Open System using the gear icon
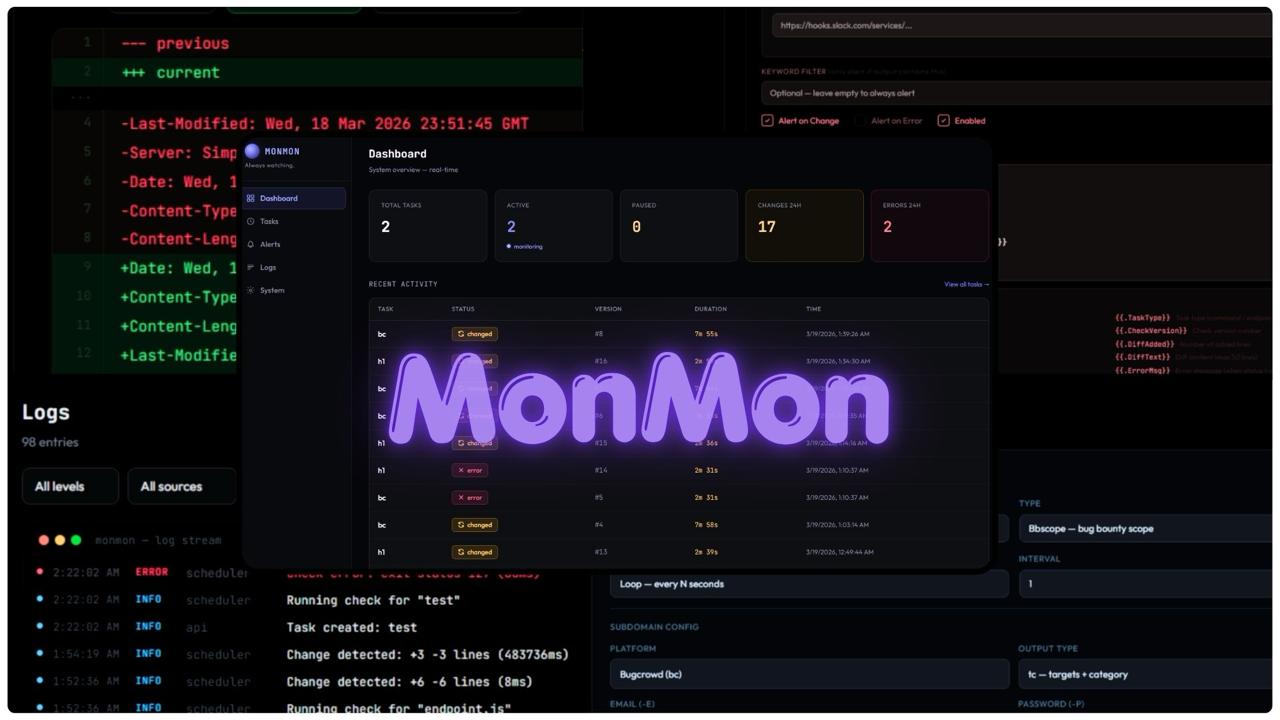This screenshot has height=720, width=1280. click(250, 290)
